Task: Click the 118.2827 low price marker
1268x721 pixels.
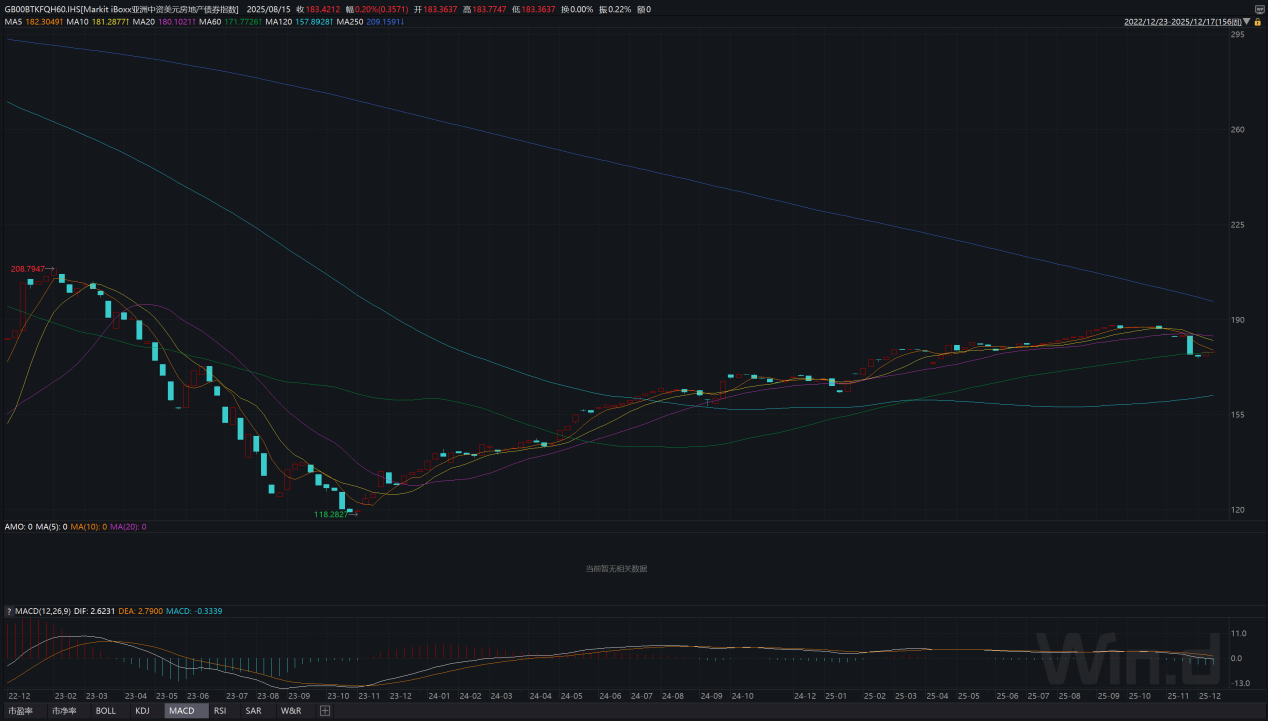Action: pyautogui.click(x=335, y=514)
